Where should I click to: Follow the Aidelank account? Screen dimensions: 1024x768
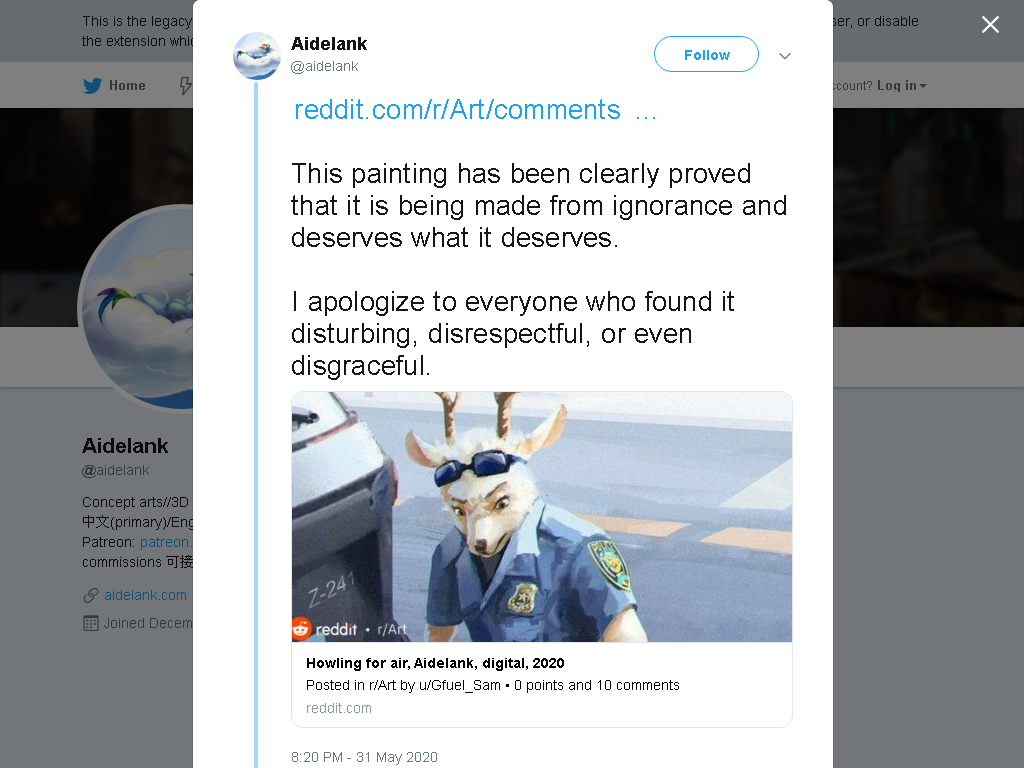pyautogui.click(x=706, y=54)
